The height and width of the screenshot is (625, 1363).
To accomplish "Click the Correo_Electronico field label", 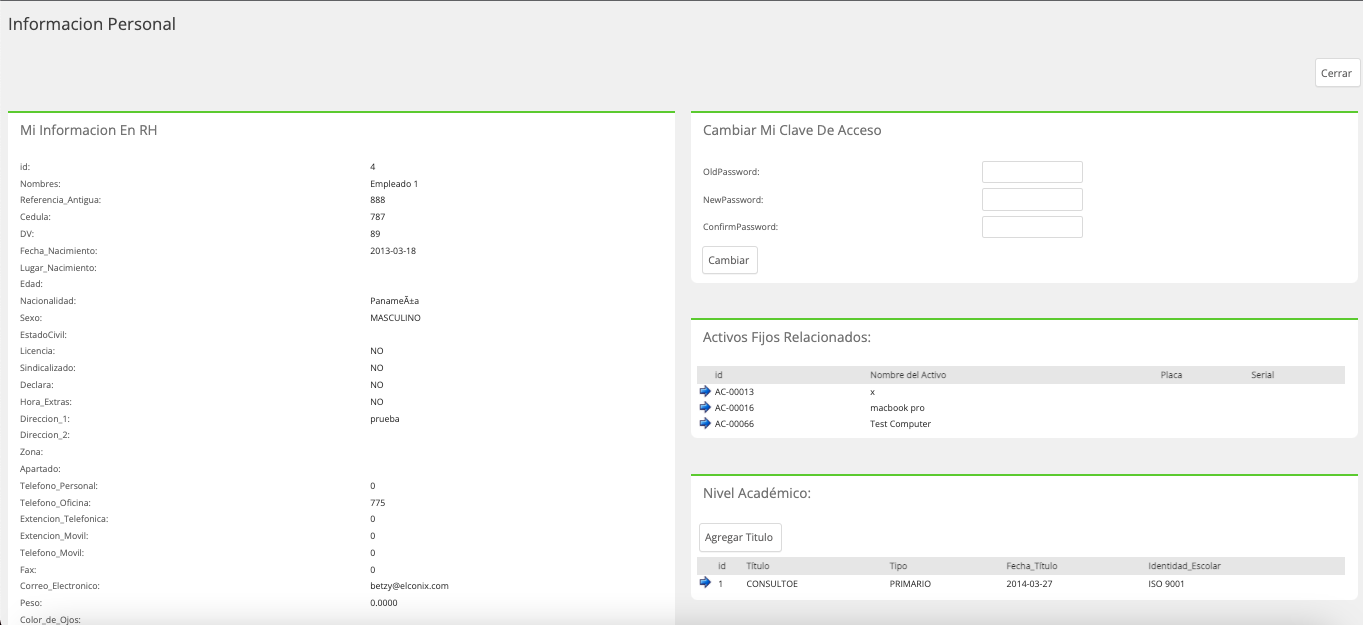I will 60,586.
